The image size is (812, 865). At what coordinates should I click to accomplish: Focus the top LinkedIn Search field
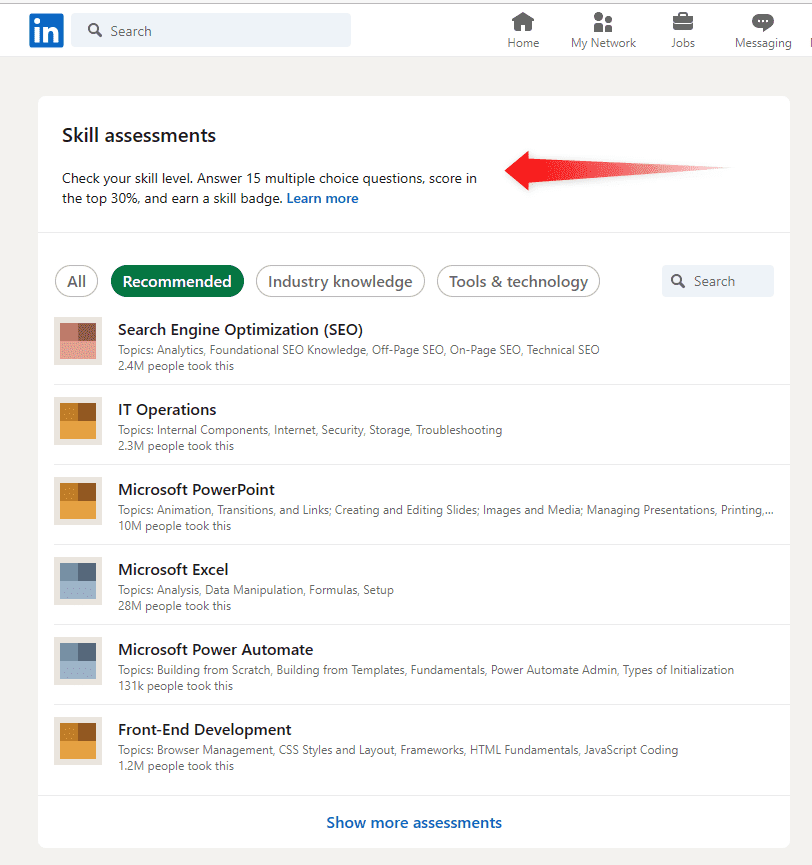pos(211,30)
